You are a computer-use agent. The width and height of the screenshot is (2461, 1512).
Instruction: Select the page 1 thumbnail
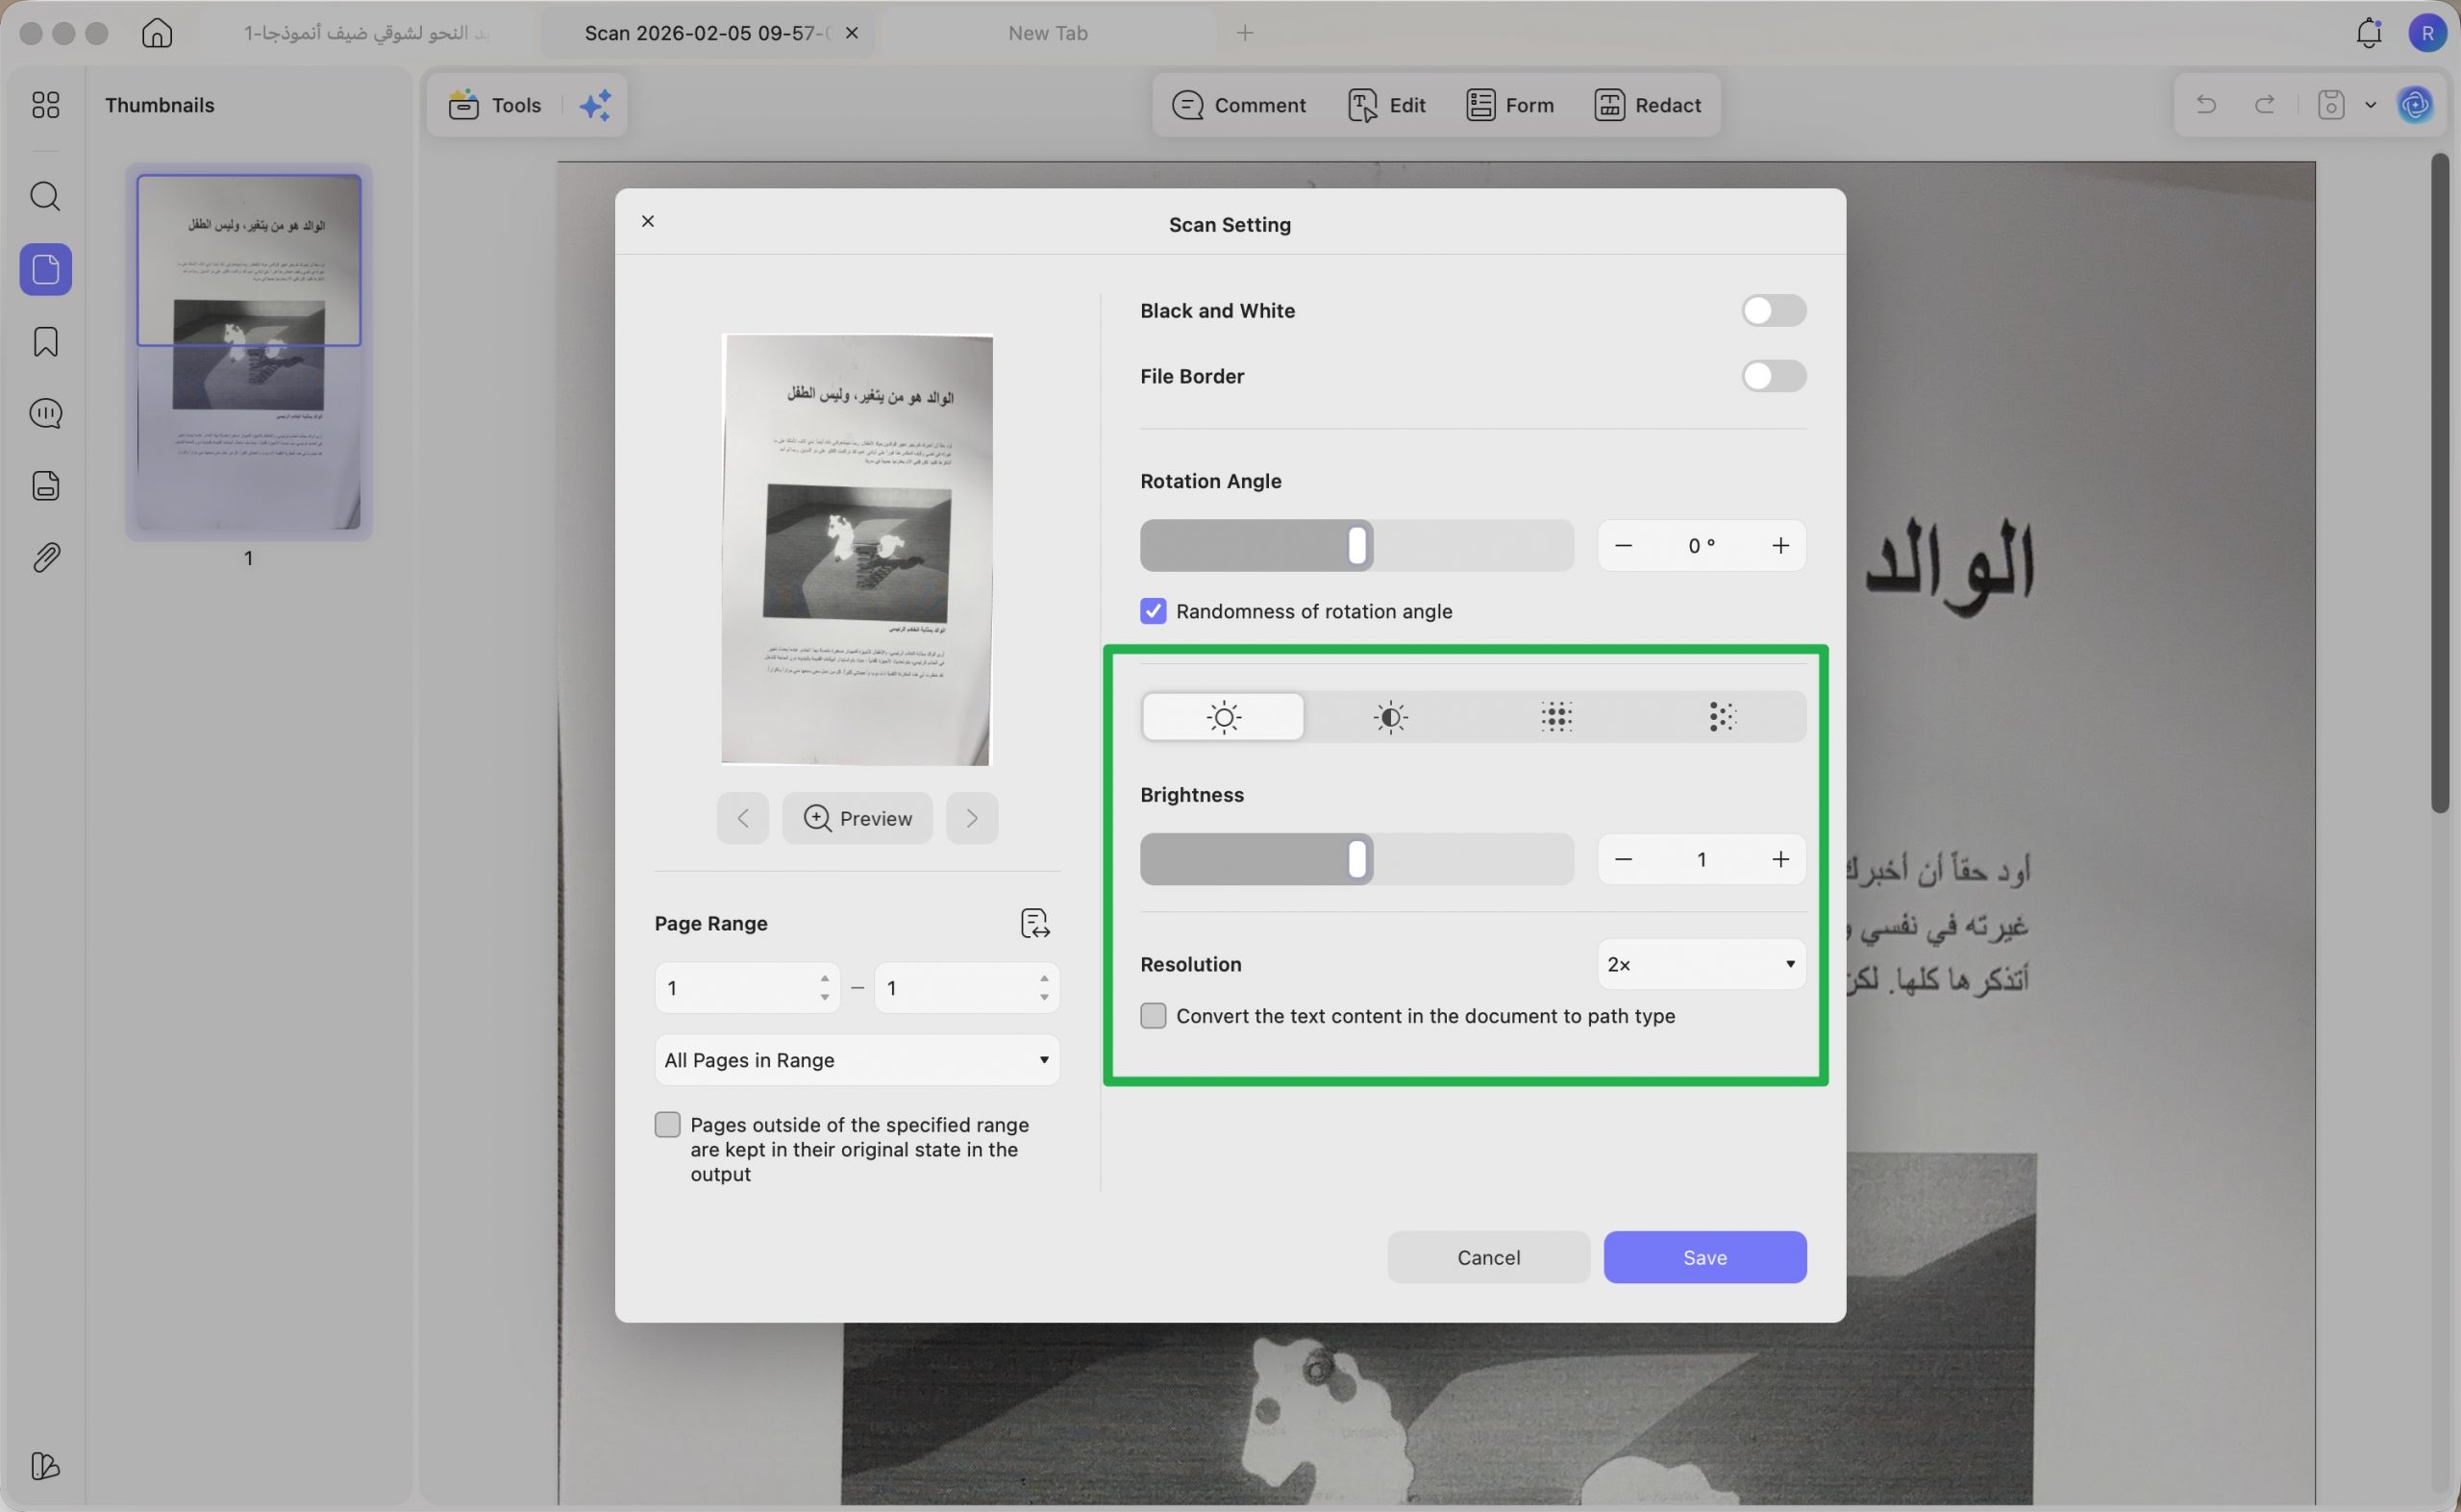tap(249, 352)
